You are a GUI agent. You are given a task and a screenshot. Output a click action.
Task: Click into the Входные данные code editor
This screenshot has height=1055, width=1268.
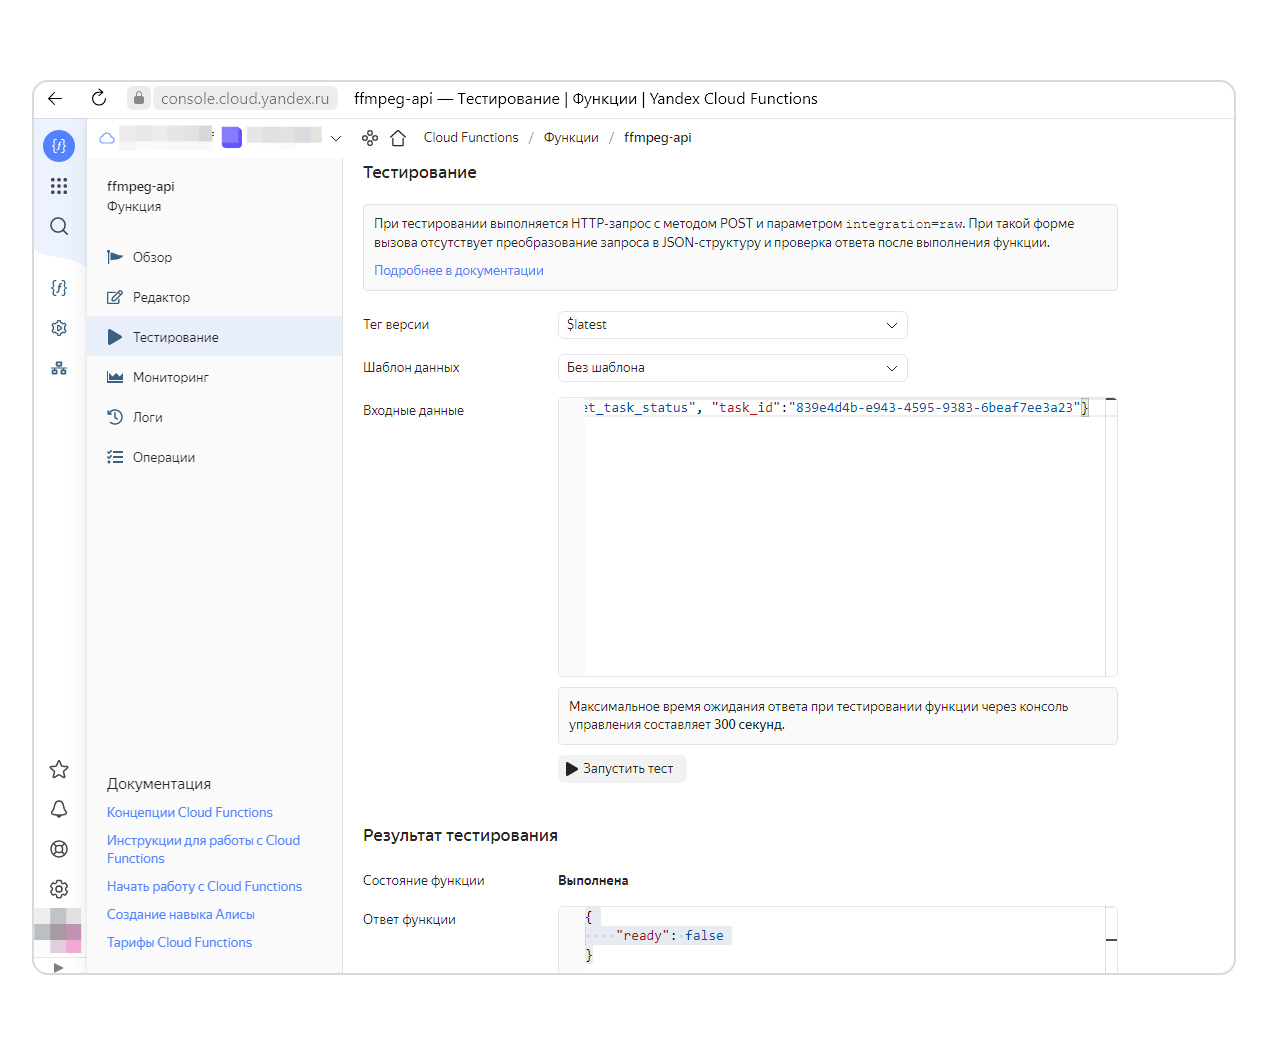[x=838, y=537]
